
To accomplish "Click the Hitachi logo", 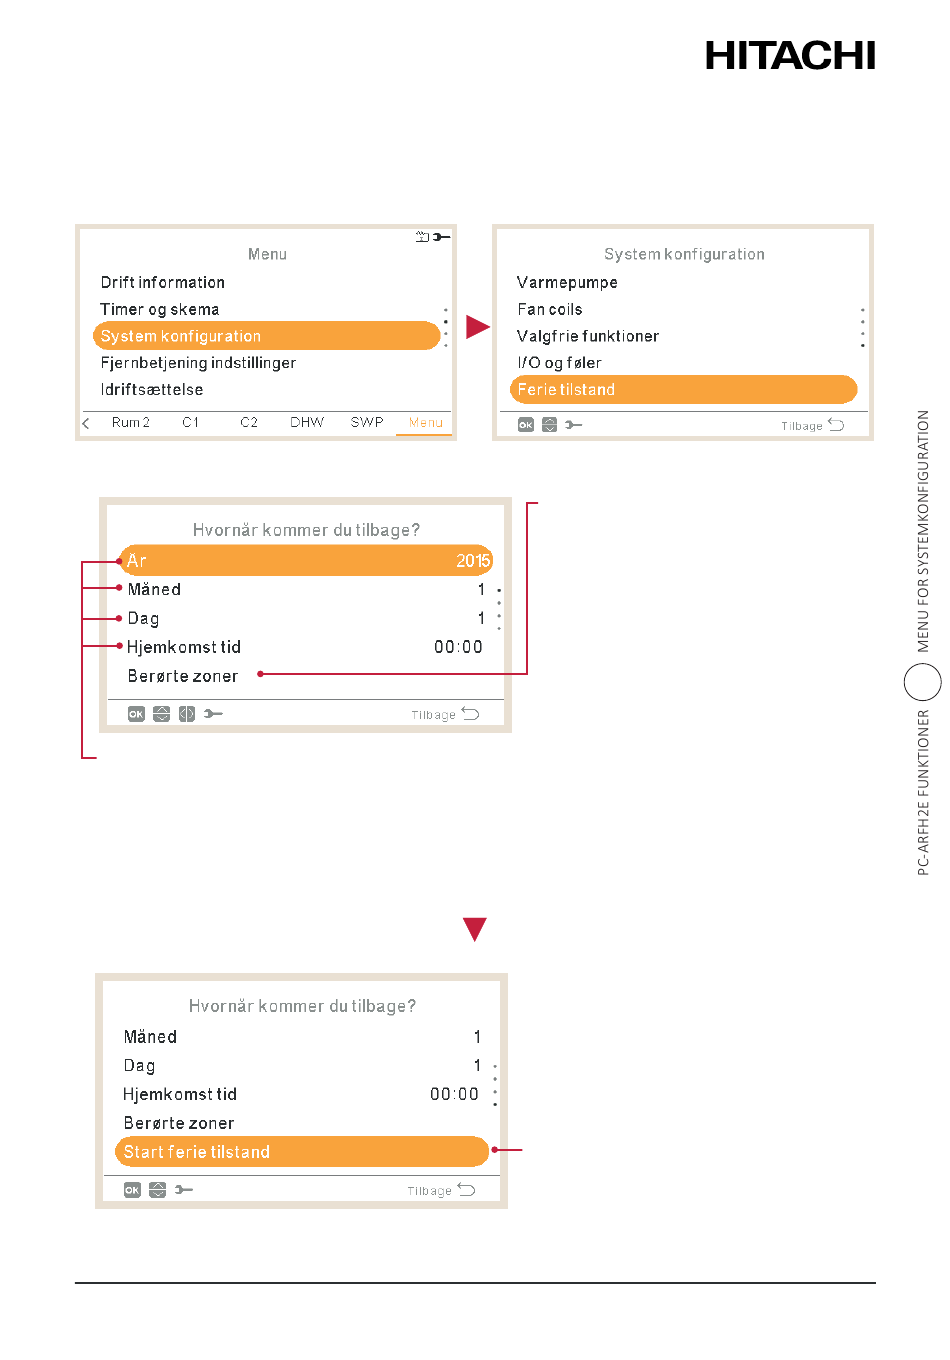I will tap(790, 56).
